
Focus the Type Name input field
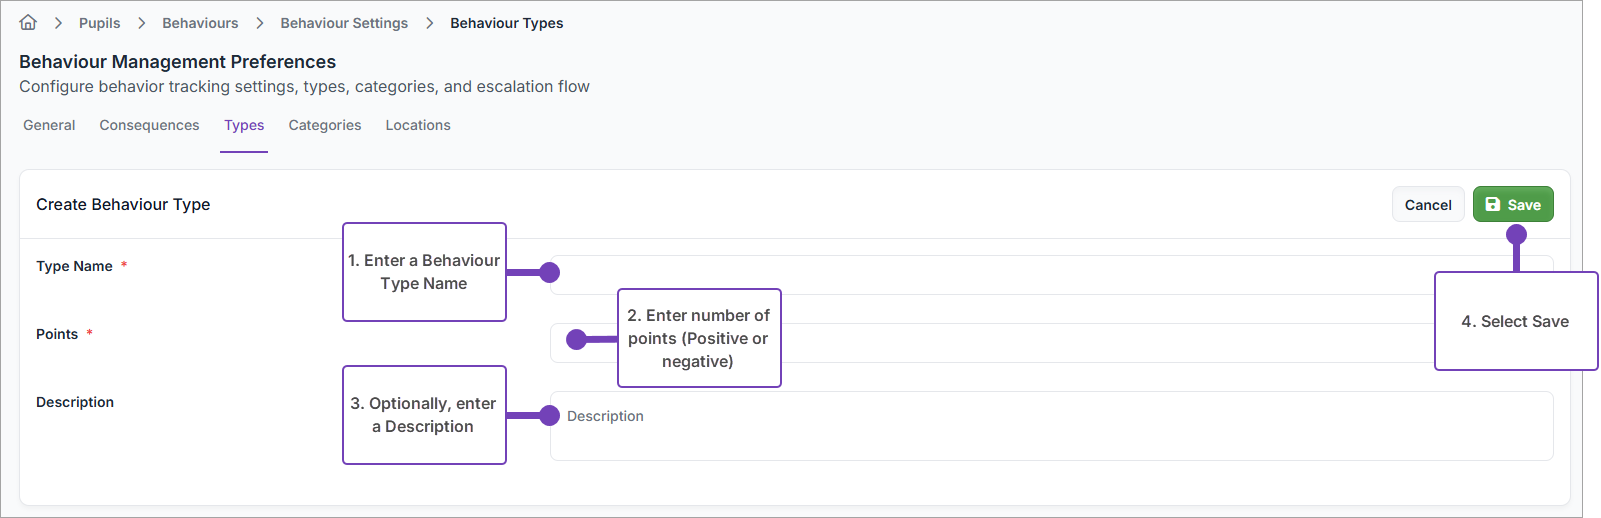(1000, 275)
